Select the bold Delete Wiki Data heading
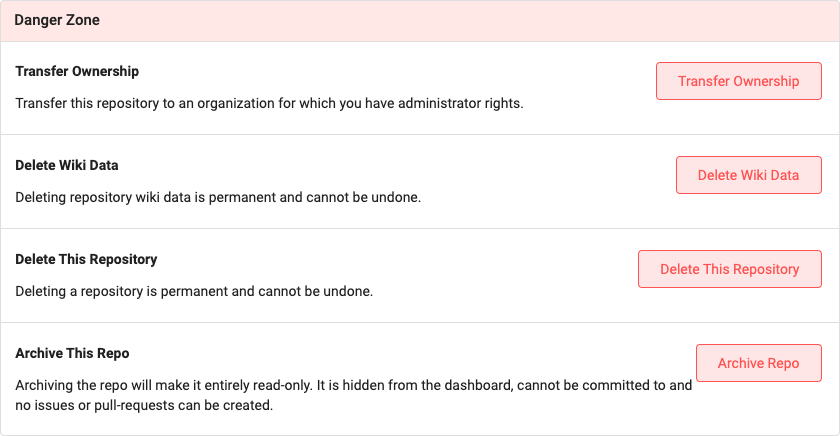Image resolution: width=840 pixels, height=436 pixels. (x=67, y=165)
